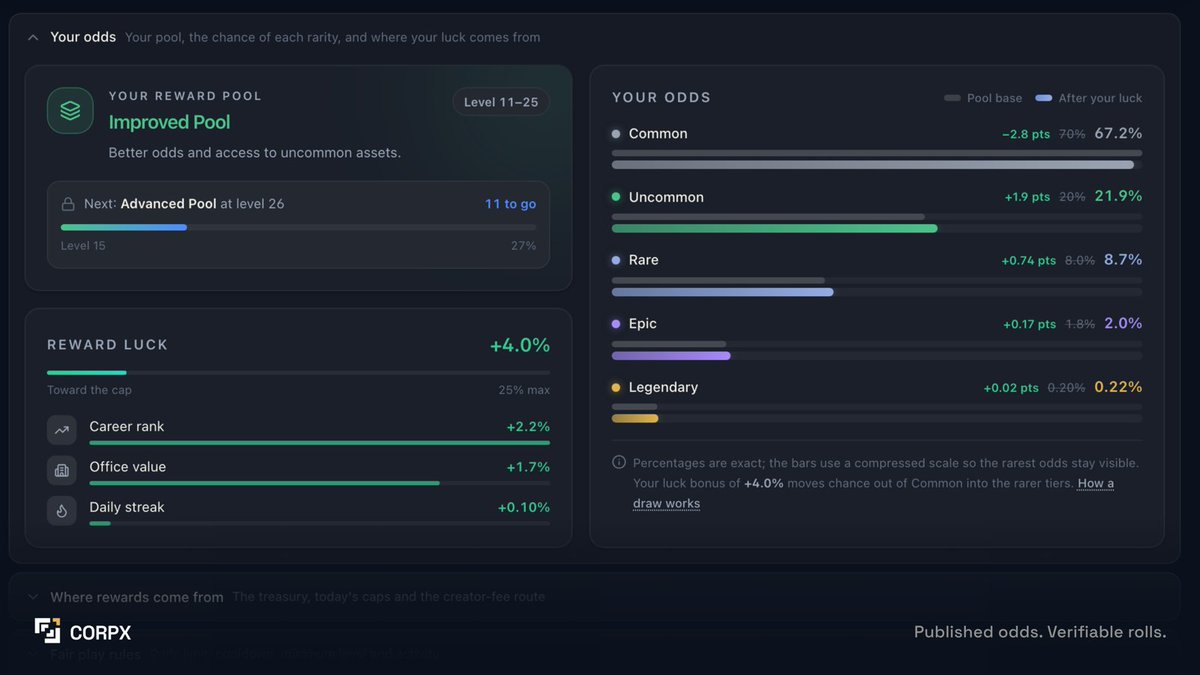
Task: Click the Uncommon rarity green dot
Action: click(616, 197)
